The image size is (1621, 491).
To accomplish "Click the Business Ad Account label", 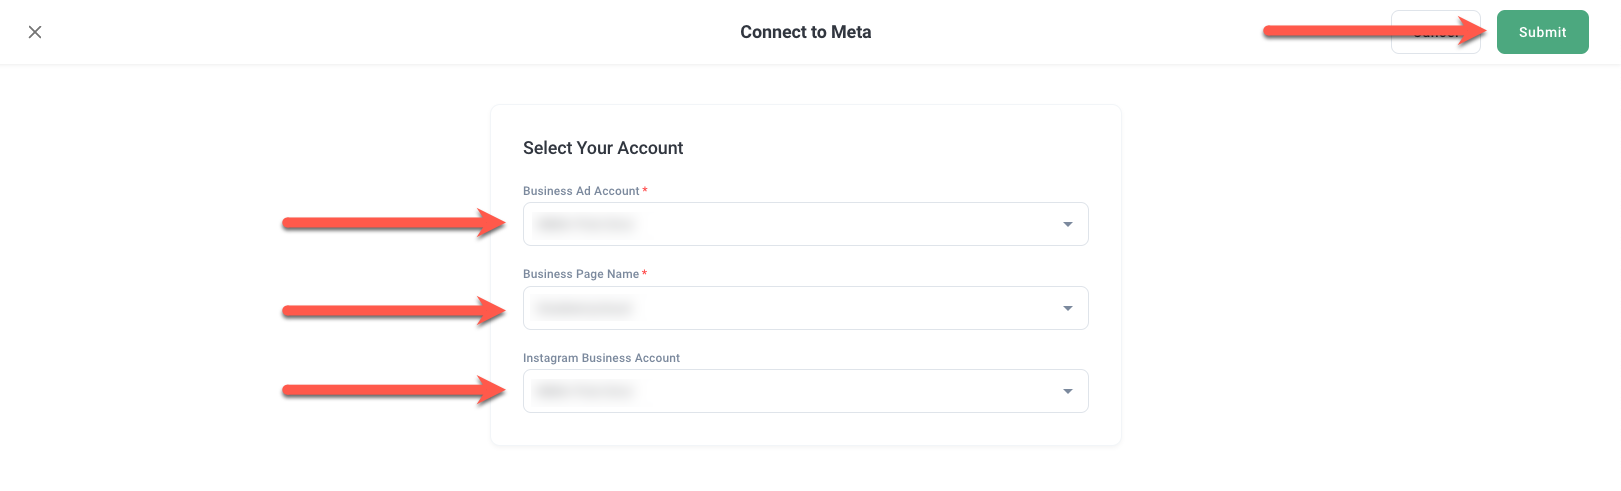I will coord(581,191).
